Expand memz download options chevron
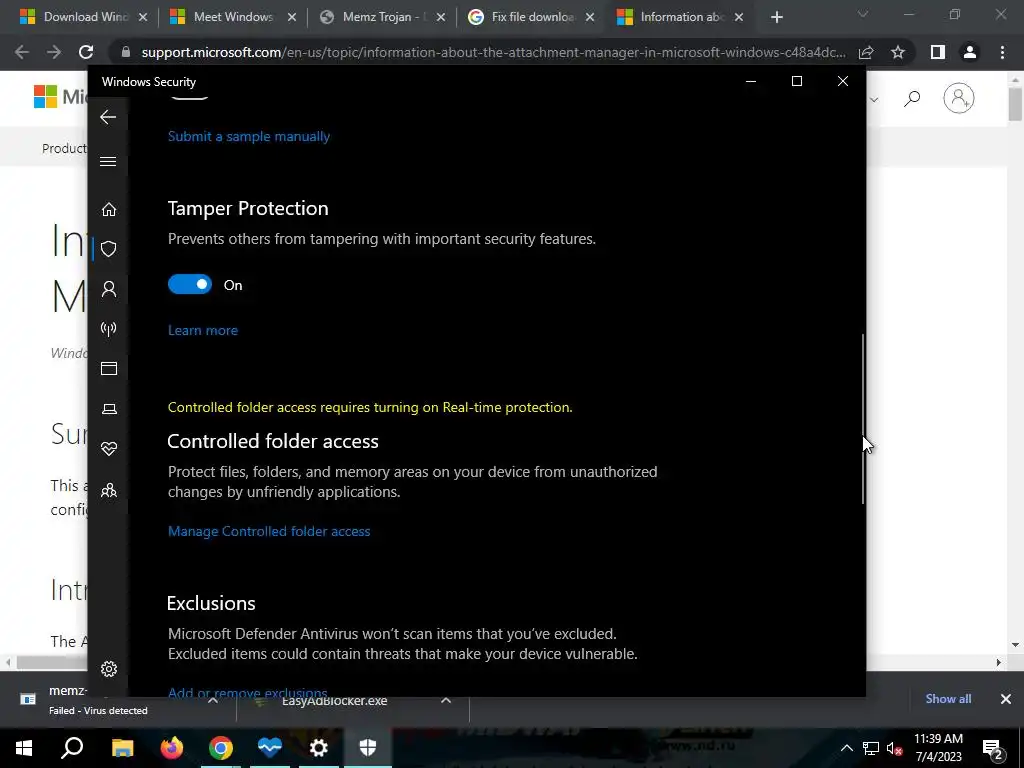Viewport: 1024px width, 768px height. [213, 700]
